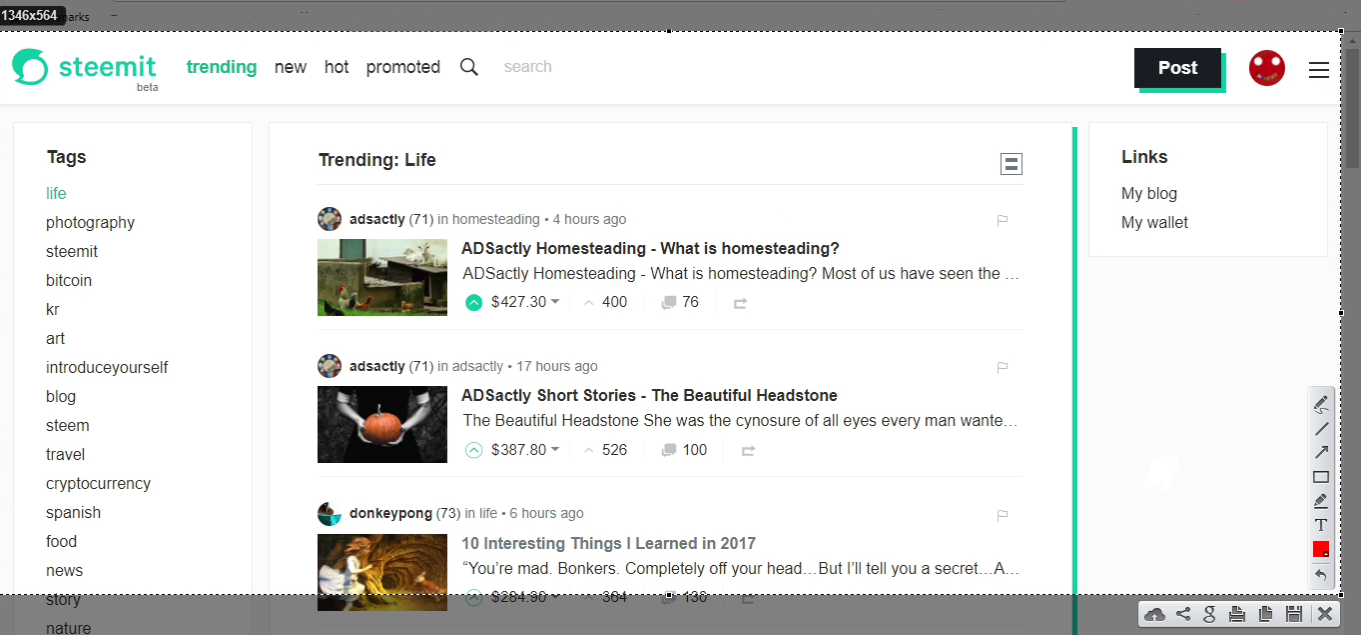The height and width of the screenshot is (635, 1361).
Task: Upvote the ADSactly Homesteading post
Action: (474, 302)
